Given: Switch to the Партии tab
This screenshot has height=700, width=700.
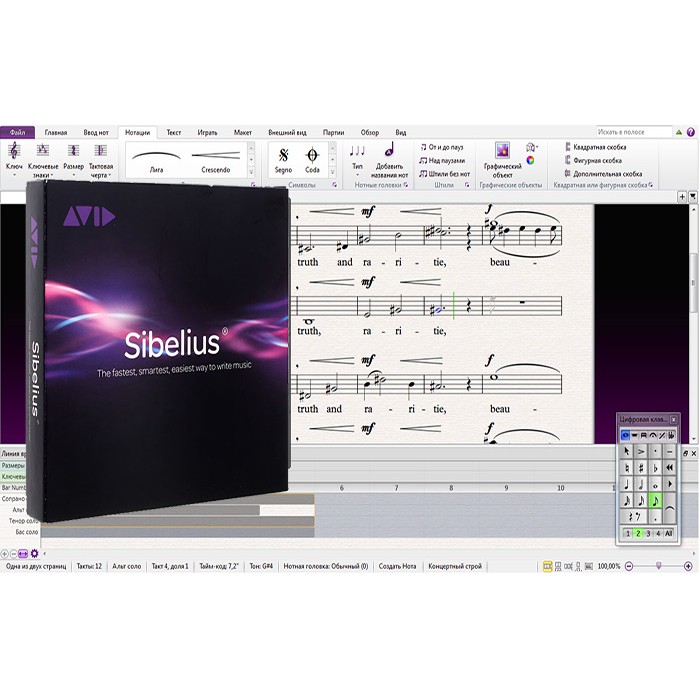Looking at the screenshot, I should 333,133.
